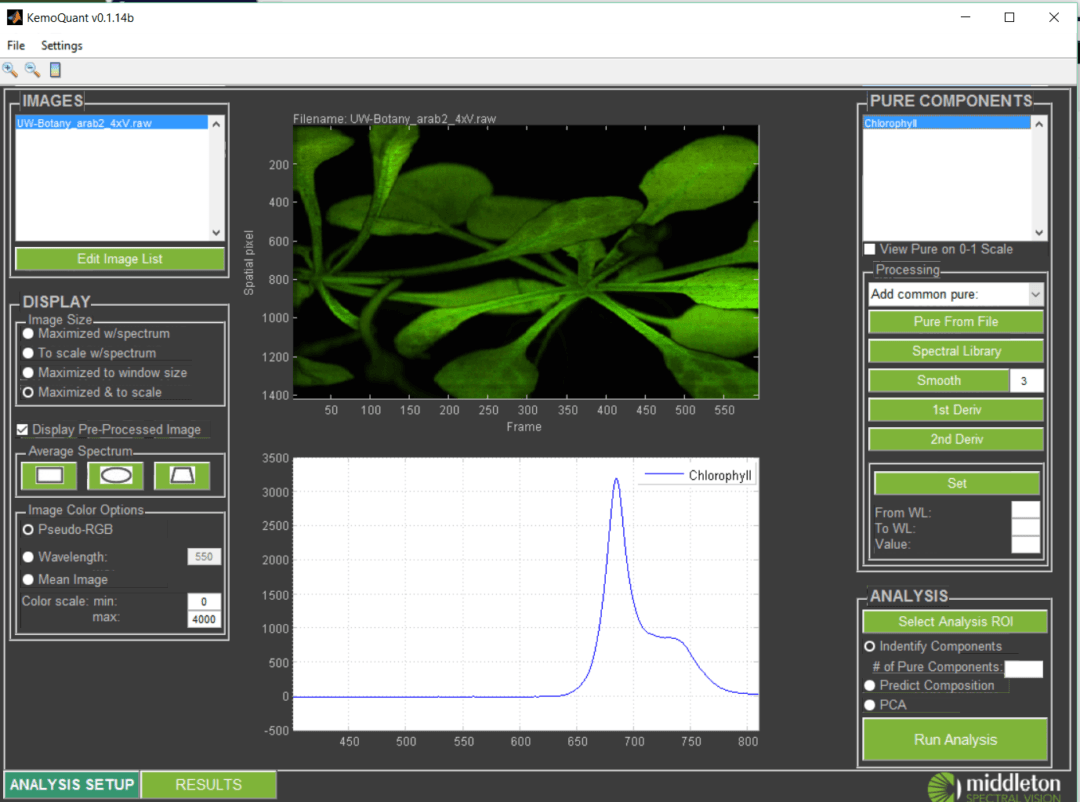Select the Predict Composition analysis mode
The width and height of the screenshot is (1080, 802).
[870, 685]
